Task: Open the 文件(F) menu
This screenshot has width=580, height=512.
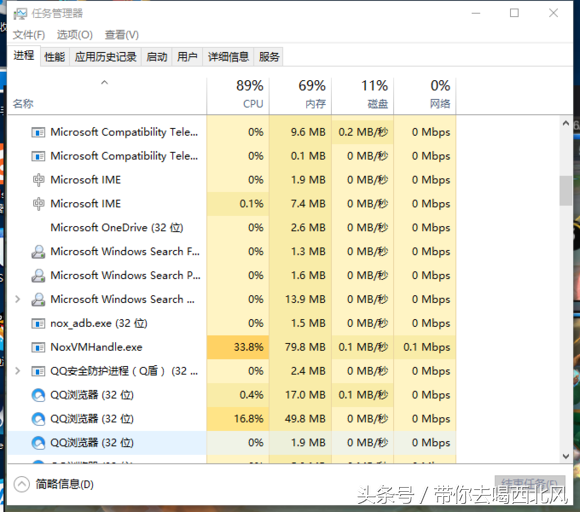Action: pos(29,35)
